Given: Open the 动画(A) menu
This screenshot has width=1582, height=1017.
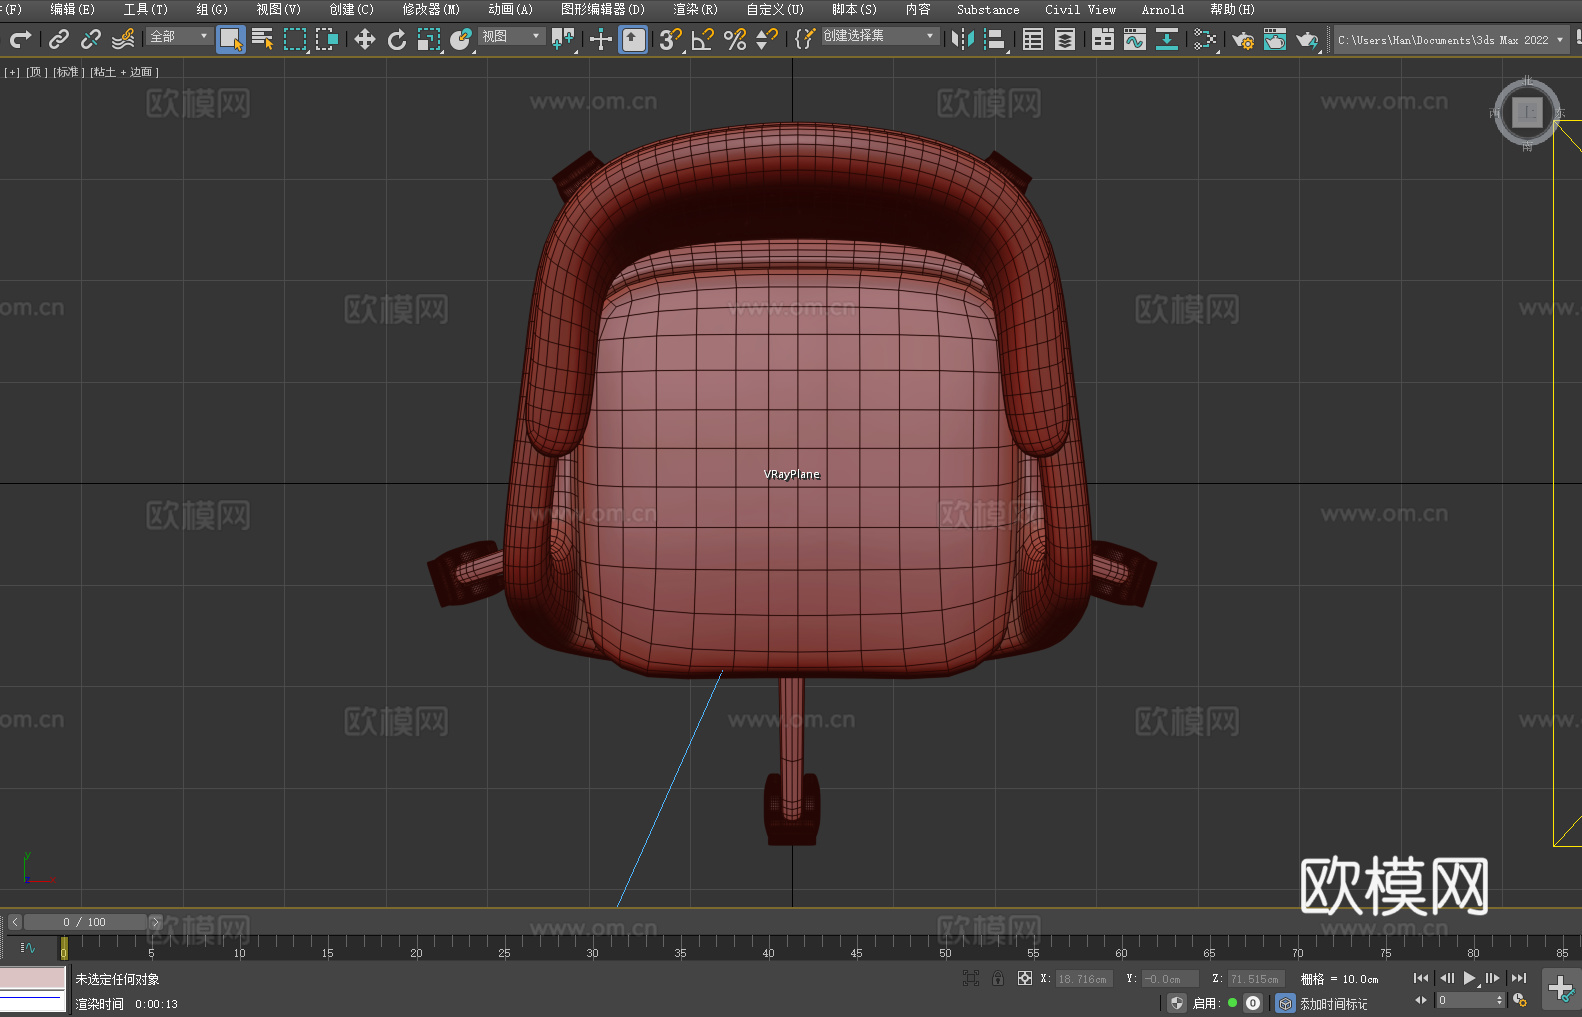Looking at the screenshot, I should [x=510, y=9].
